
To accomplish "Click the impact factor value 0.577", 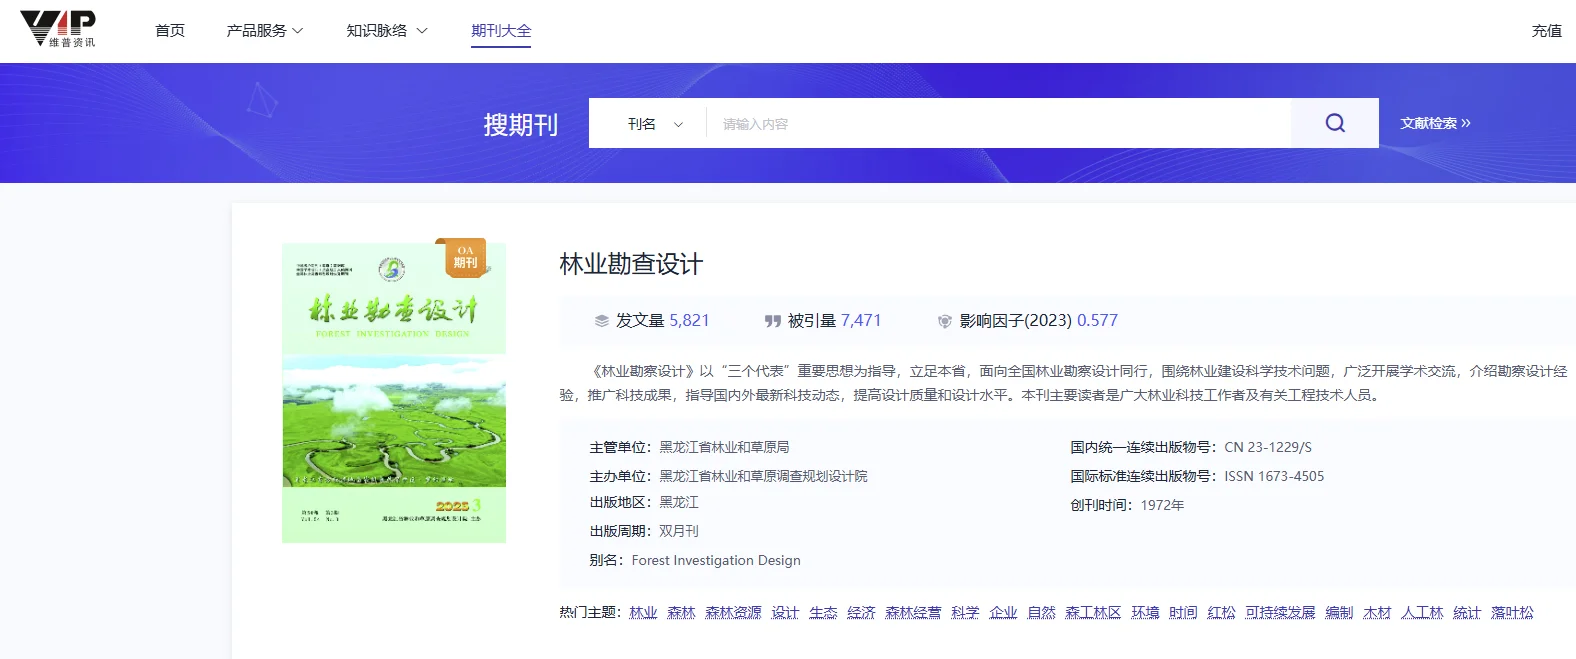I will (x=1097, y=321).
